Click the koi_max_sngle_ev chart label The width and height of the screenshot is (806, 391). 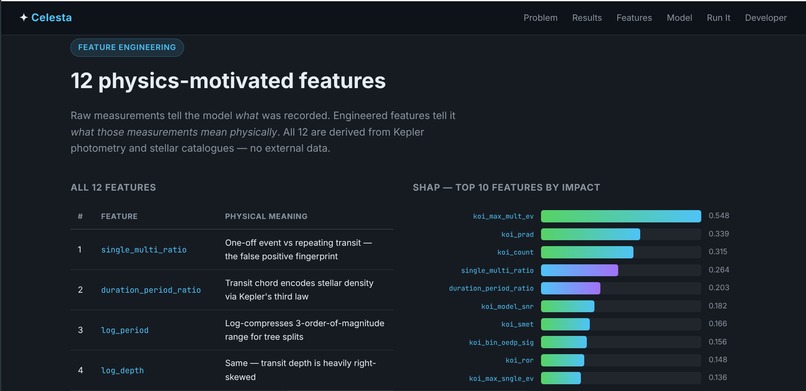pos(501,378)
